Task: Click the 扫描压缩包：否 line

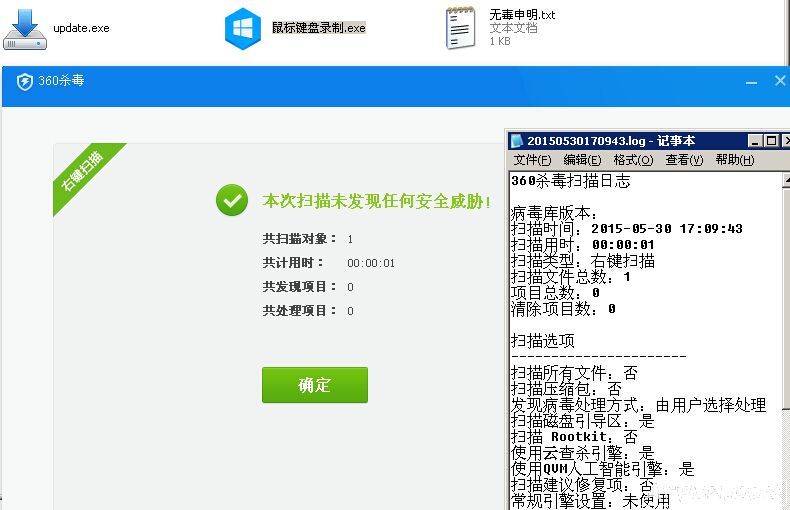Action: coord(566,389)
